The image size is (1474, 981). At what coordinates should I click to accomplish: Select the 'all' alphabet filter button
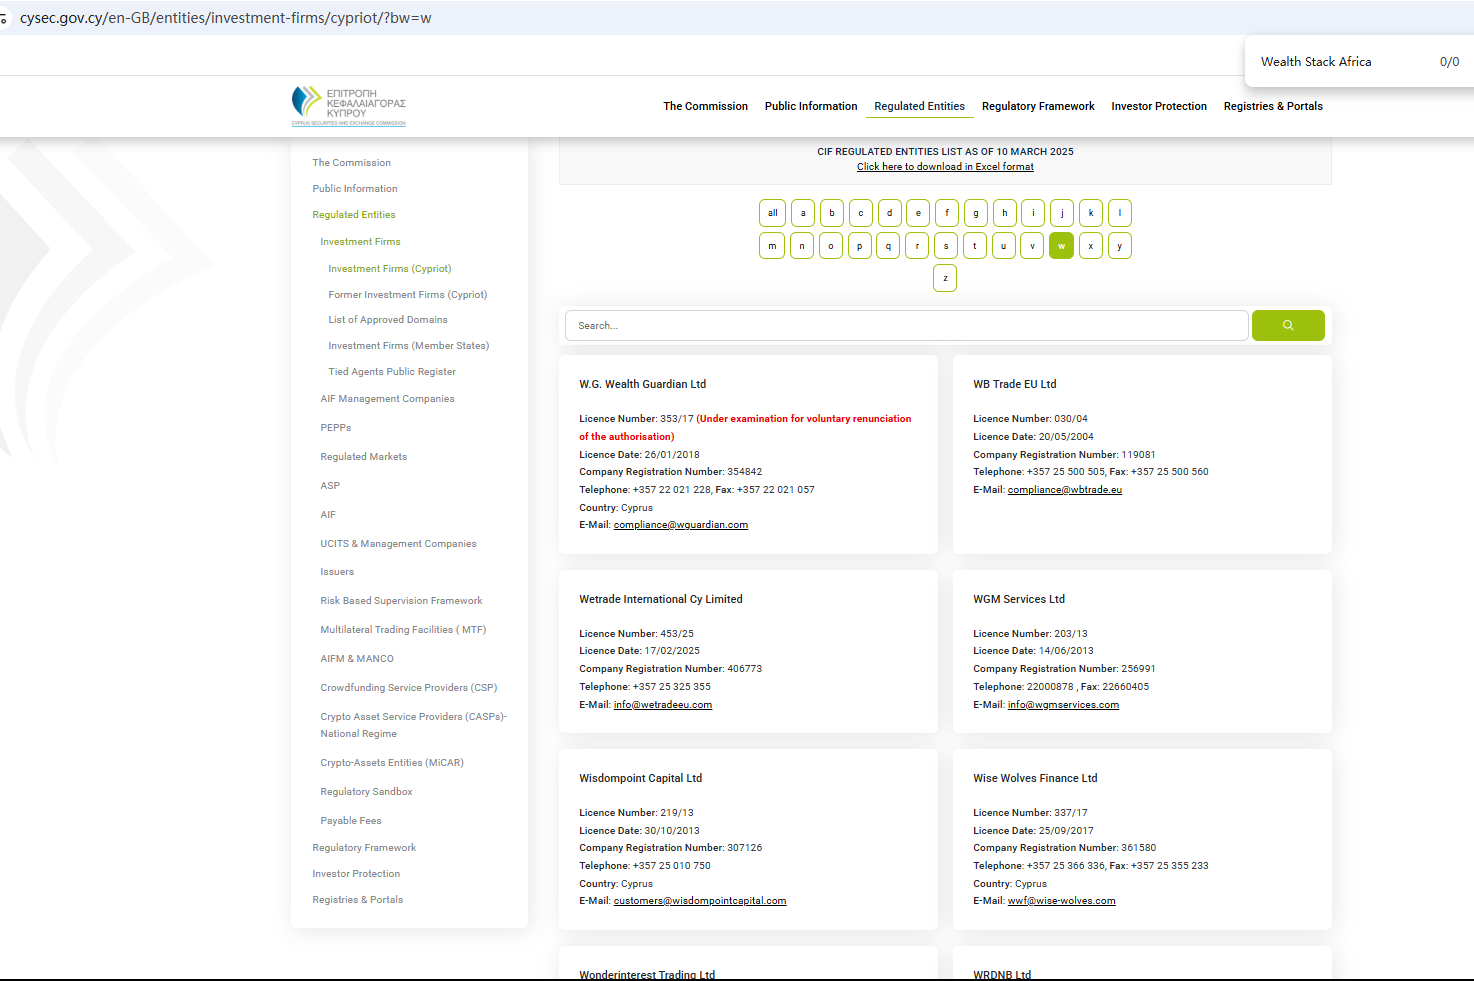(772, 213)
